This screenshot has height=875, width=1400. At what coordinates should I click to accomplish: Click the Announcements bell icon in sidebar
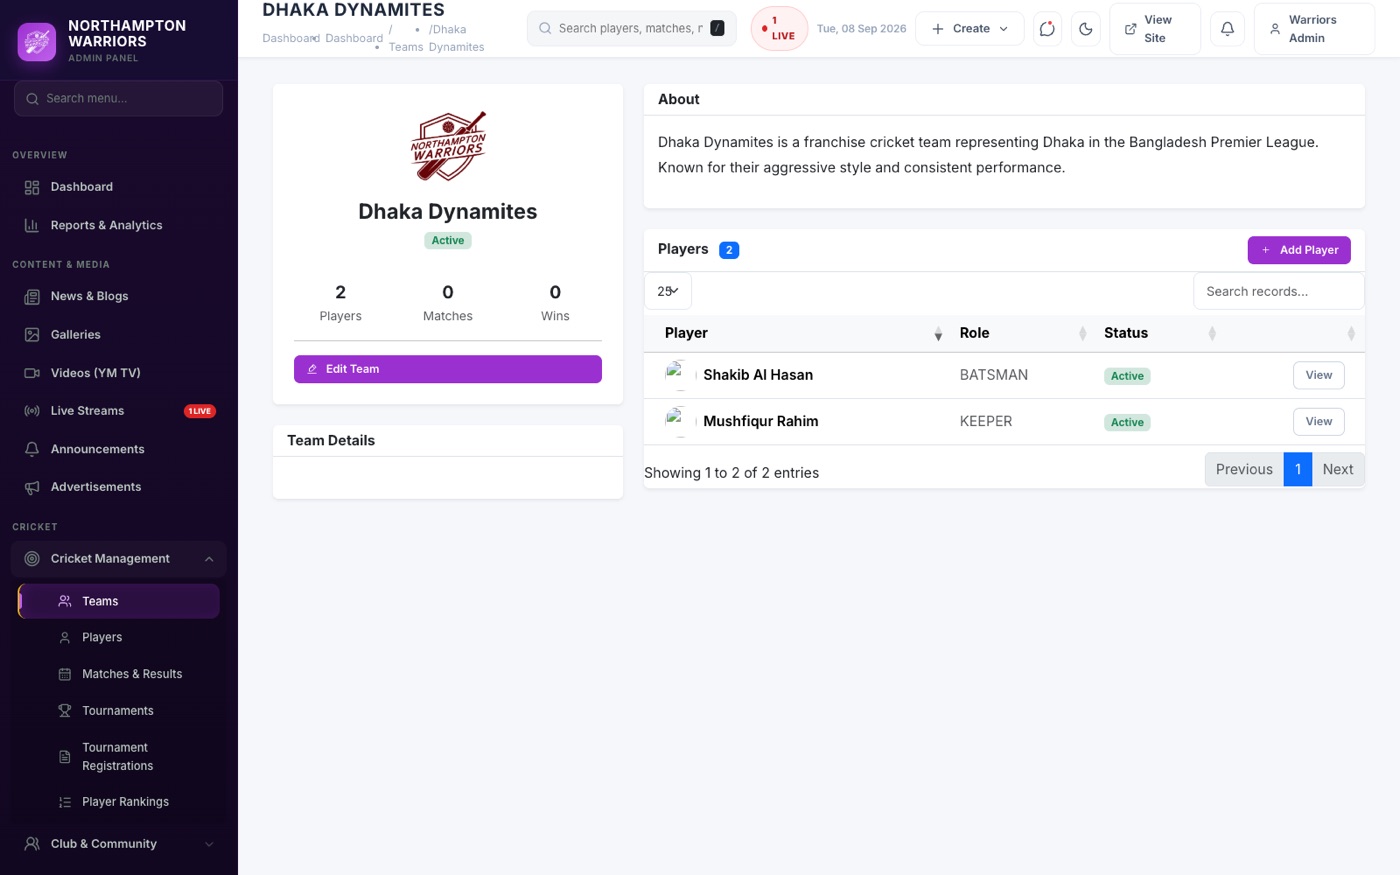32,450
